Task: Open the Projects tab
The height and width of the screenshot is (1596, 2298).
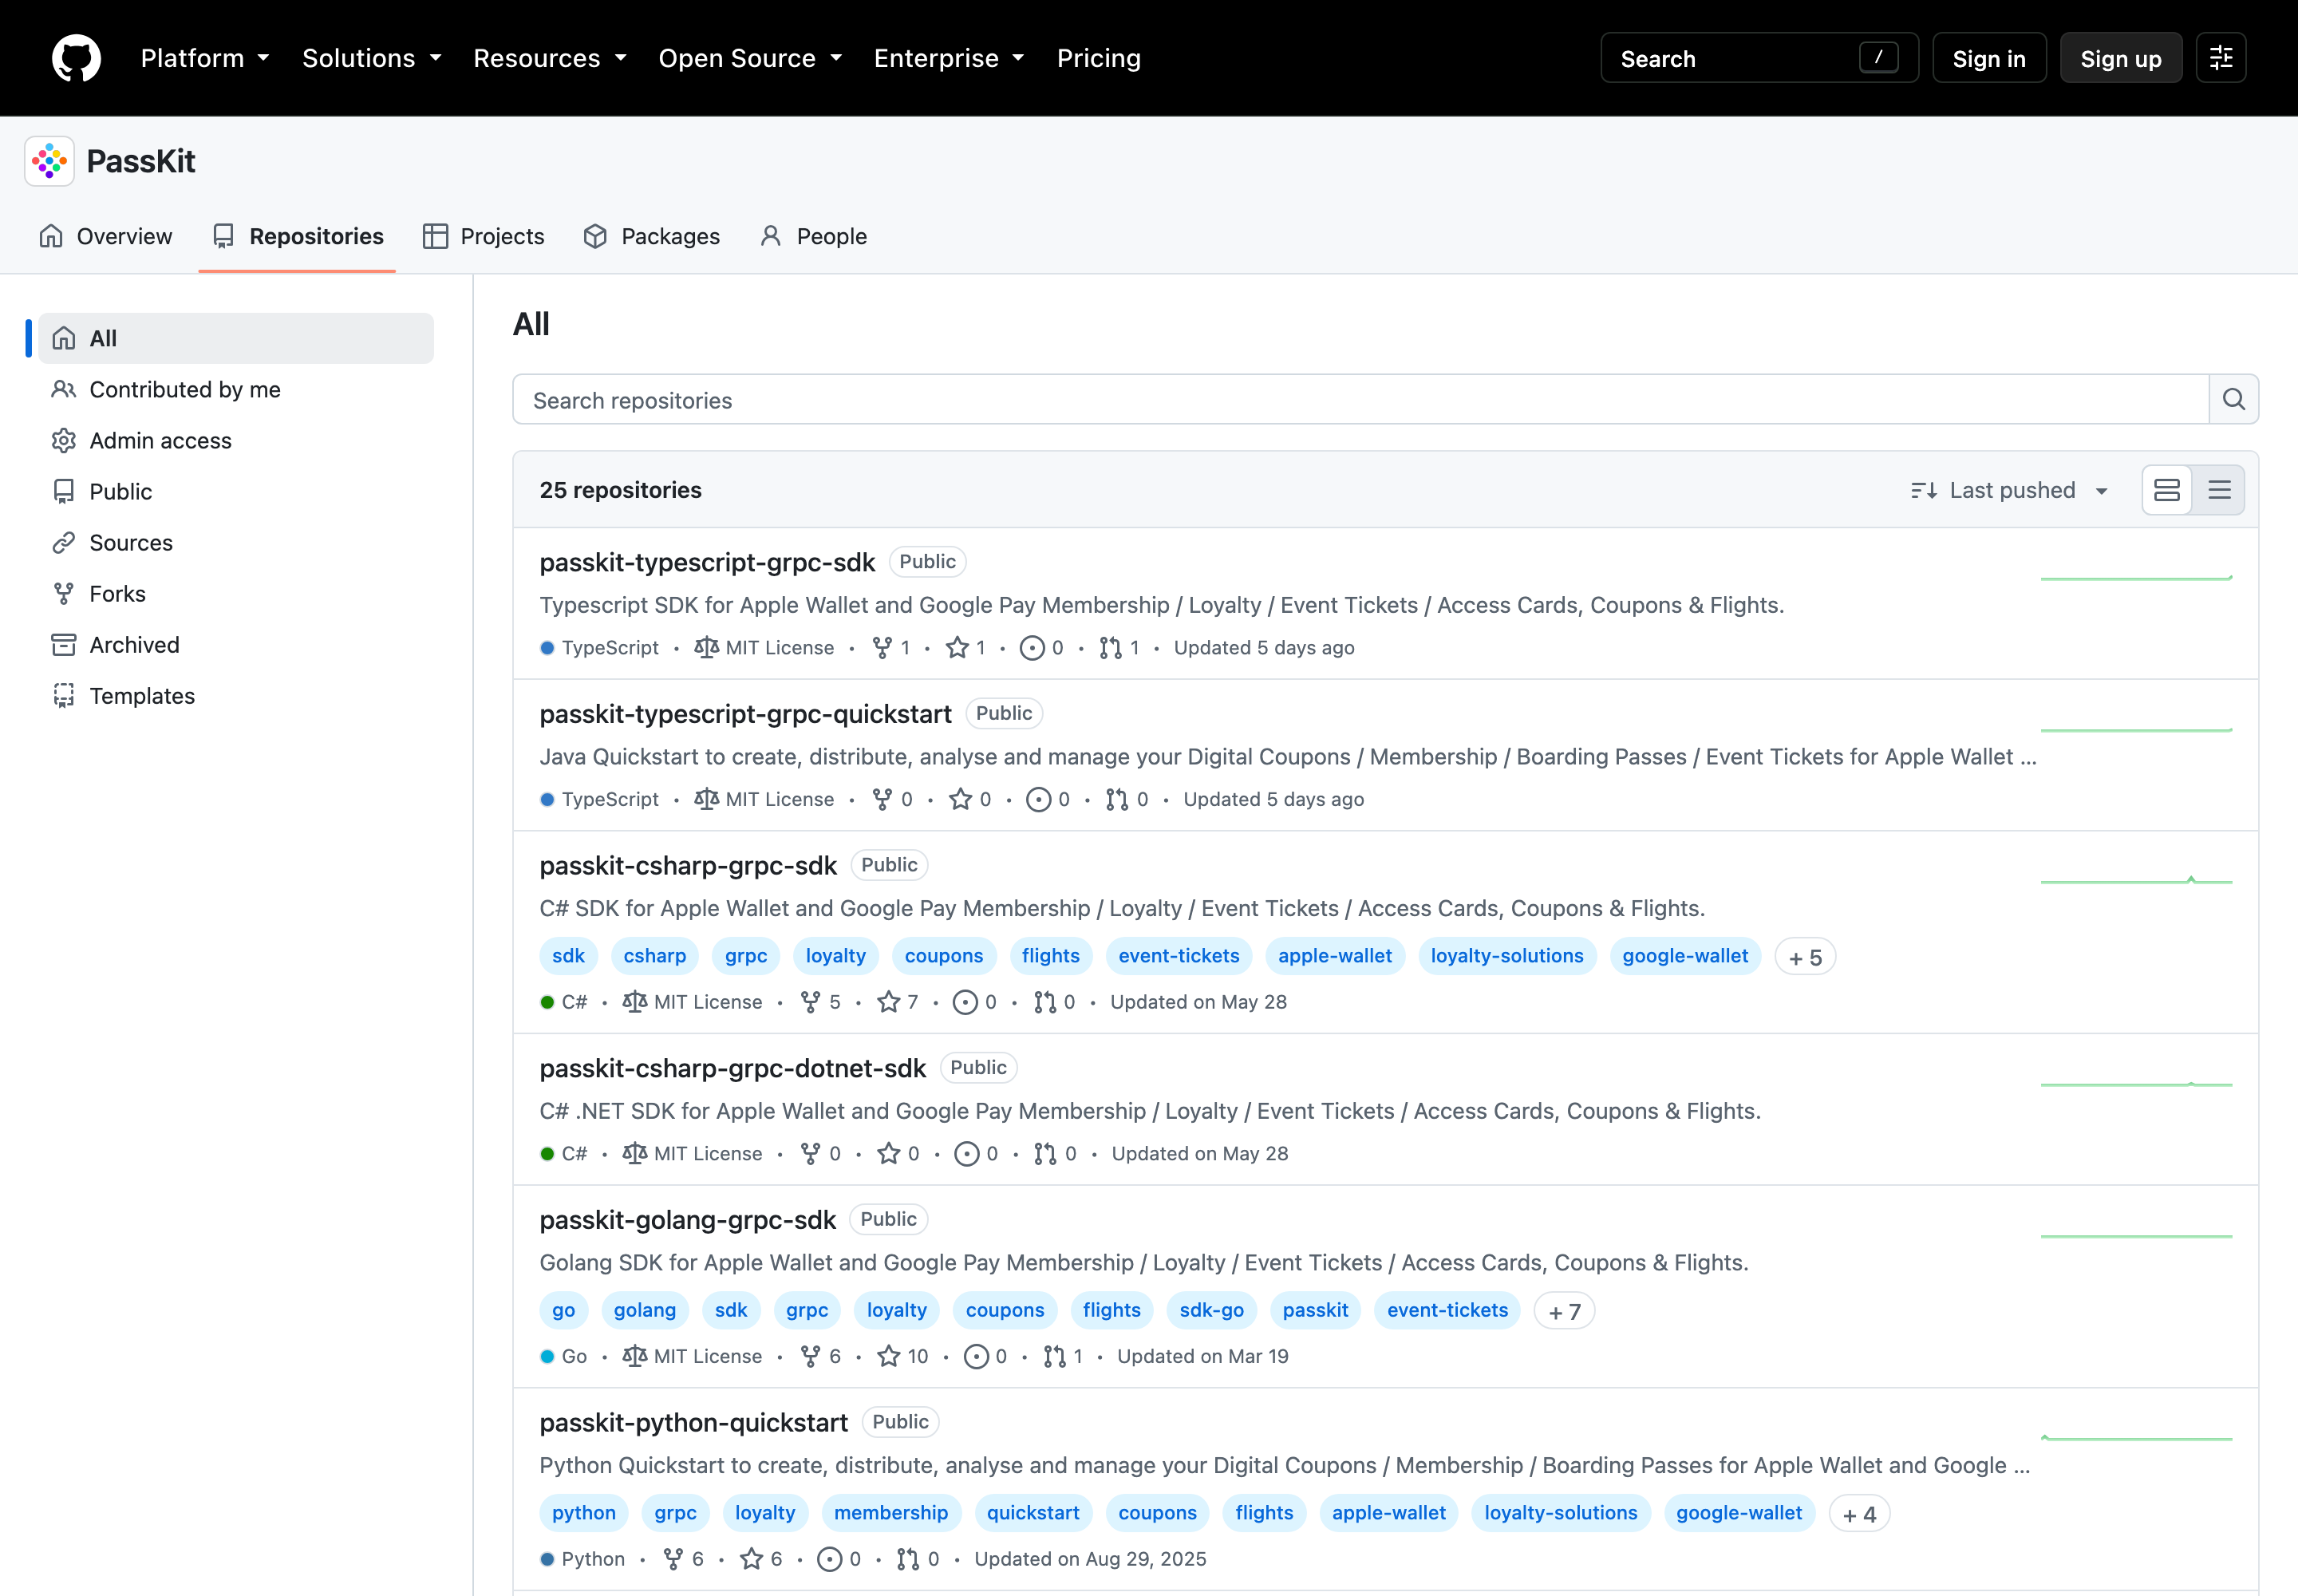Action: click(x=483, y=236)
